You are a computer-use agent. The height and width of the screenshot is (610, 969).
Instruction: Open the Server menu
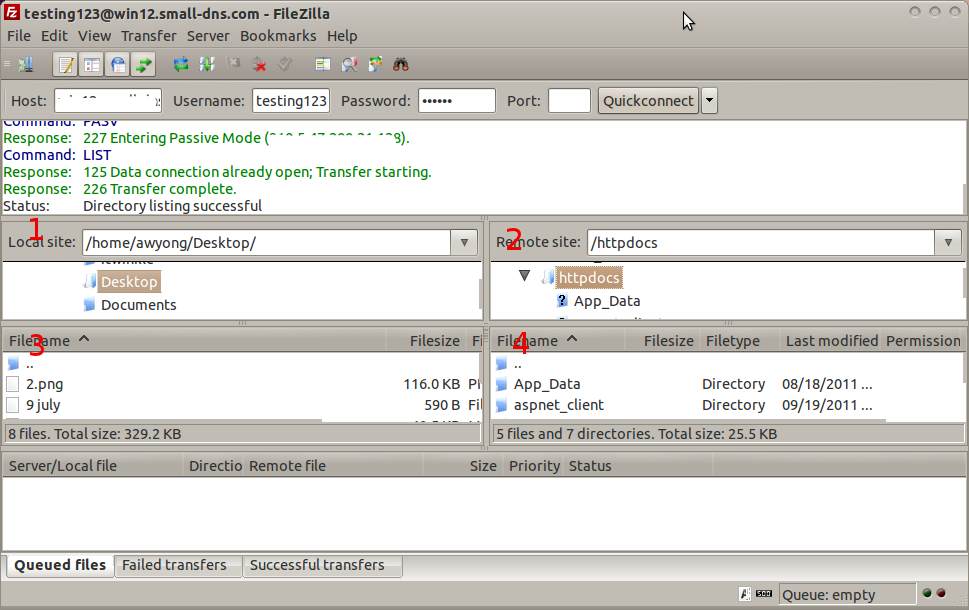coord(208,36)
